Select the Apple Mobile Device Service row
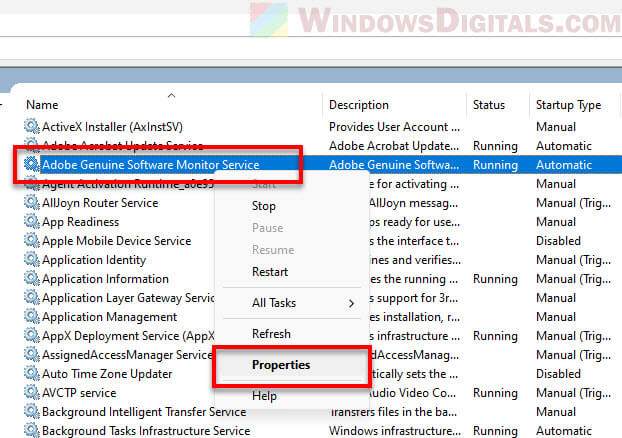This screenshot has width=622, height=438. coord(117,241)
